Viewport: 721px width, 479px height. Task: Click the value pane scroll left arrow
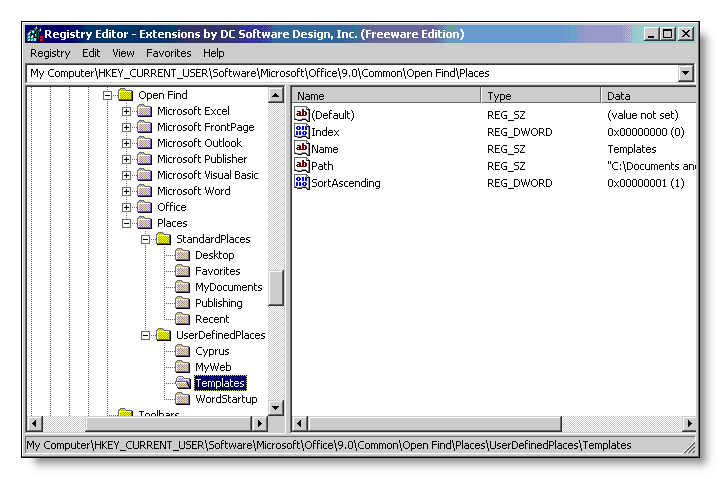[x=300, y=423]
